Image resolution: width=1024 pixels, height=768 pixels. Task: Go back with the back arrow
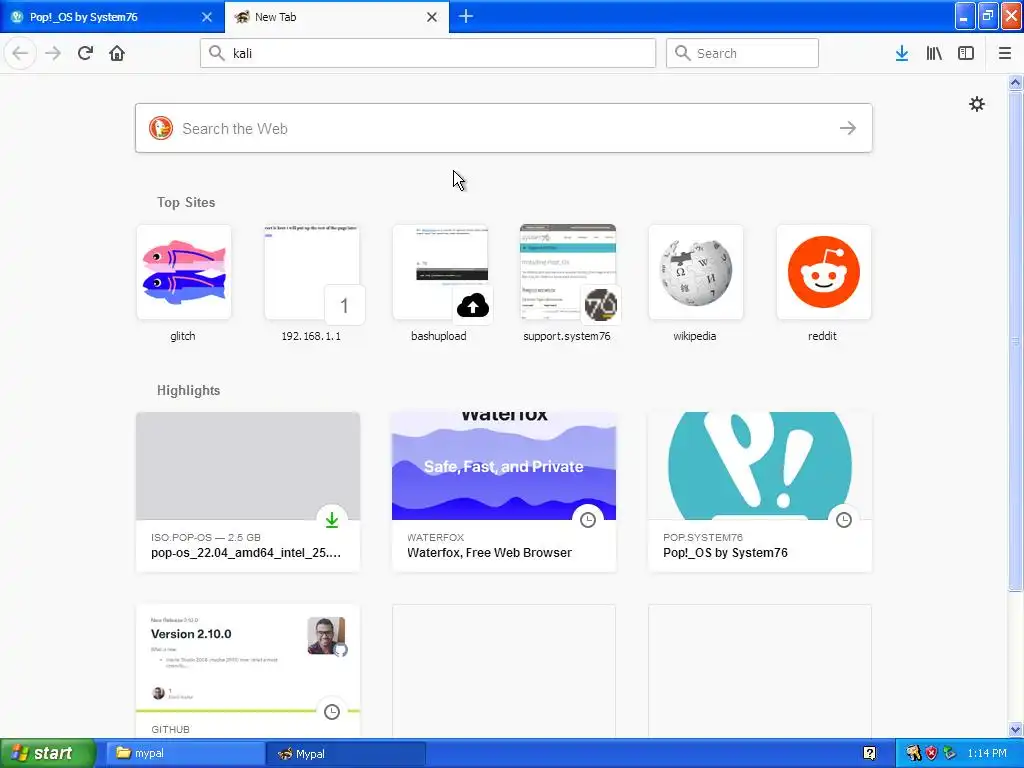[20, 53]
